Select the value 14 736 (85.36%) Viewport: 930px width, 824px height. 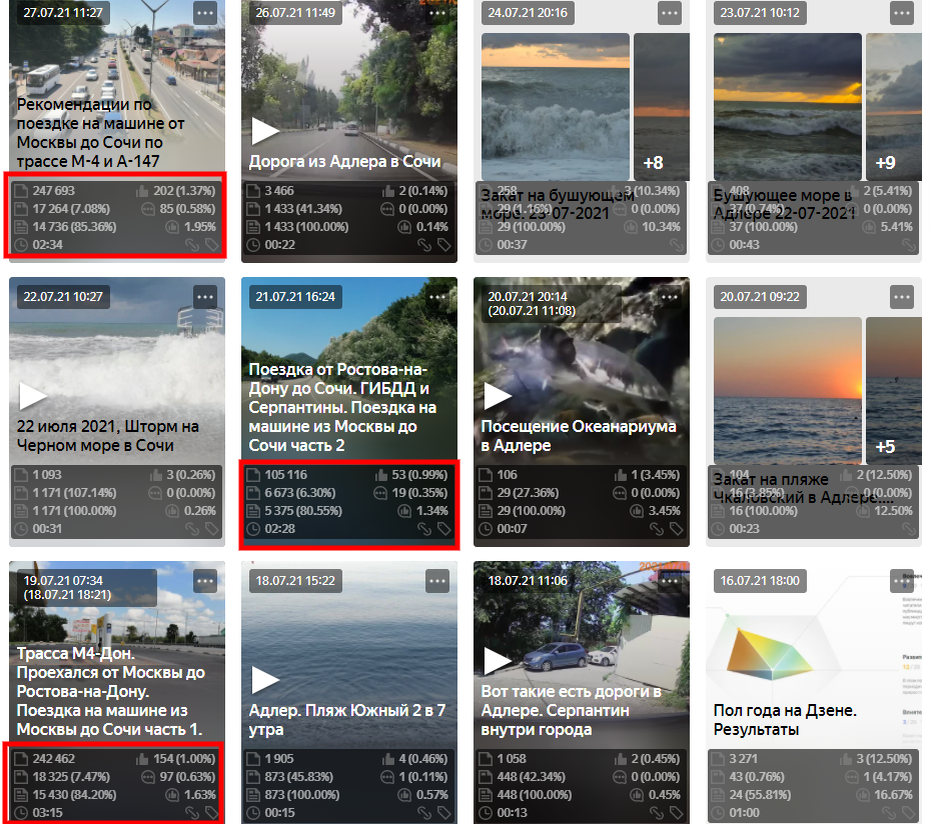point(74,227)
